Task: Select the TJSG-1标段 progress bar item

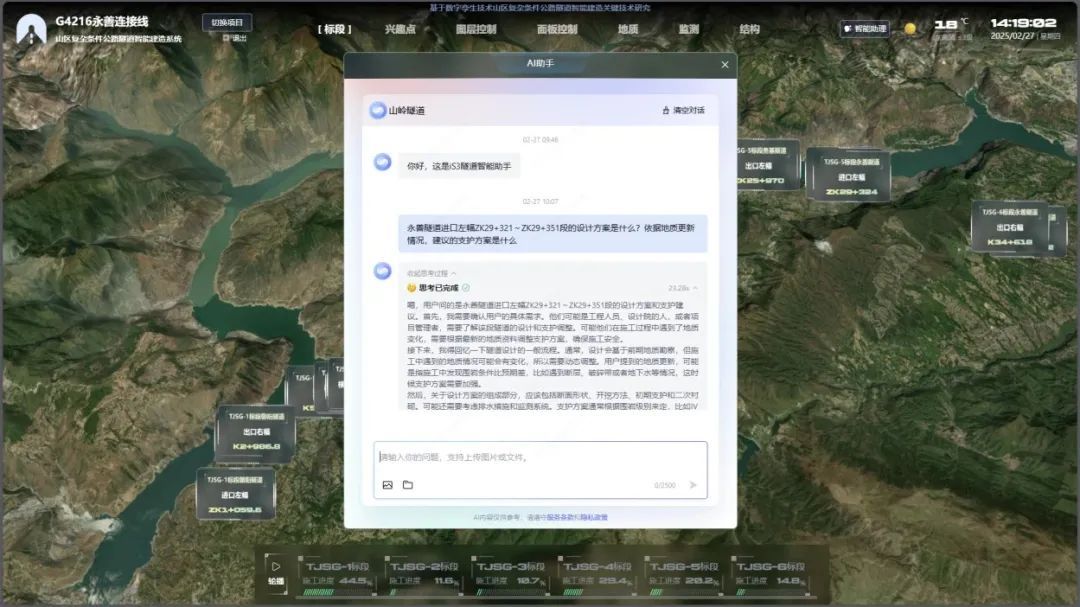Action: [338, 573]
